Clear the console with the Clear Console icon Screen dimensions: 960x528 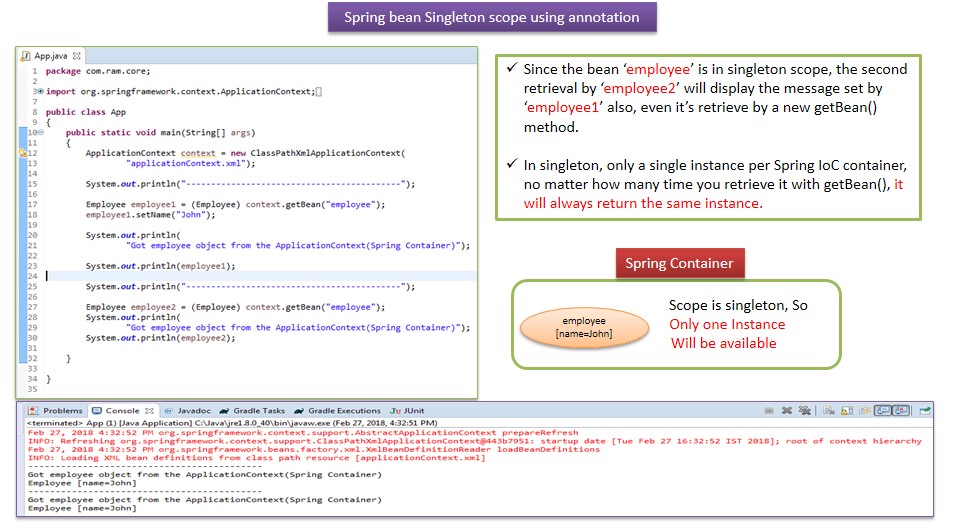pyautogui.click(x=829, y=410)
